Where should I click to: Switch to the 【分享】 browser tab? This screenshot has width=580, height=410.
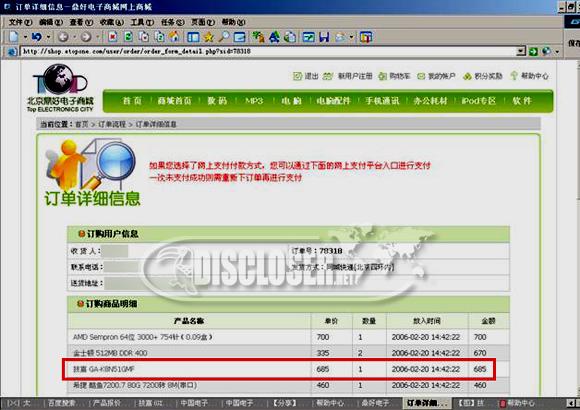285,403
